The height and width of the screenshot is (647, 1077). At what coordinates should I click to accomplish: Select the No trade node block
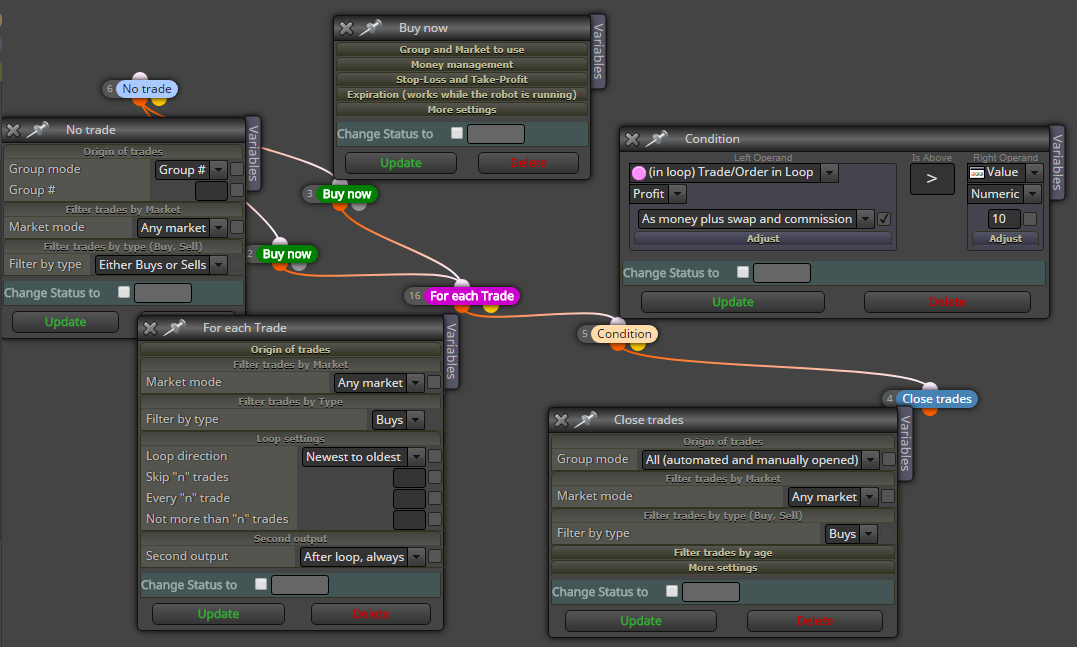146,89
